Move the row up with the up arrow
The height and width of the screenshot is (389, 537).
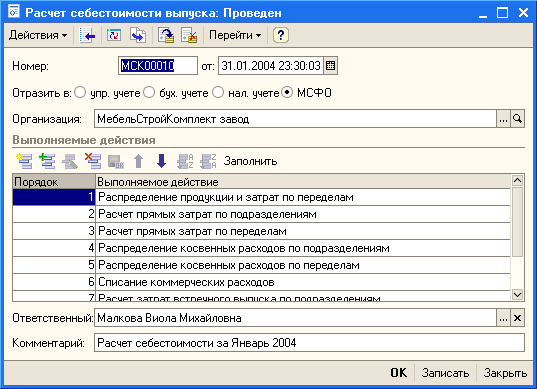pyautogui.click(x=139, y=161)
